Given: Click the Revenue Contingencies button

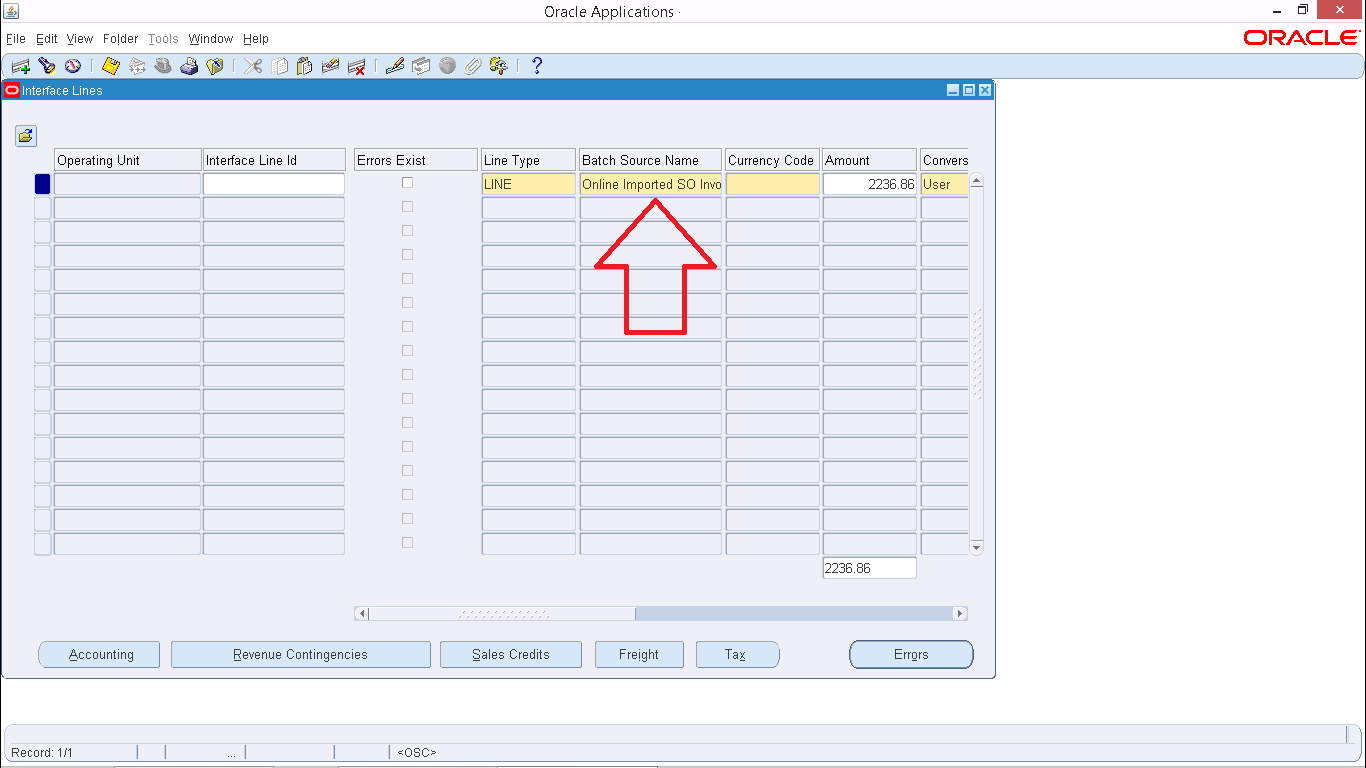Looking at the screenshot, I should (x=300, y=655).
